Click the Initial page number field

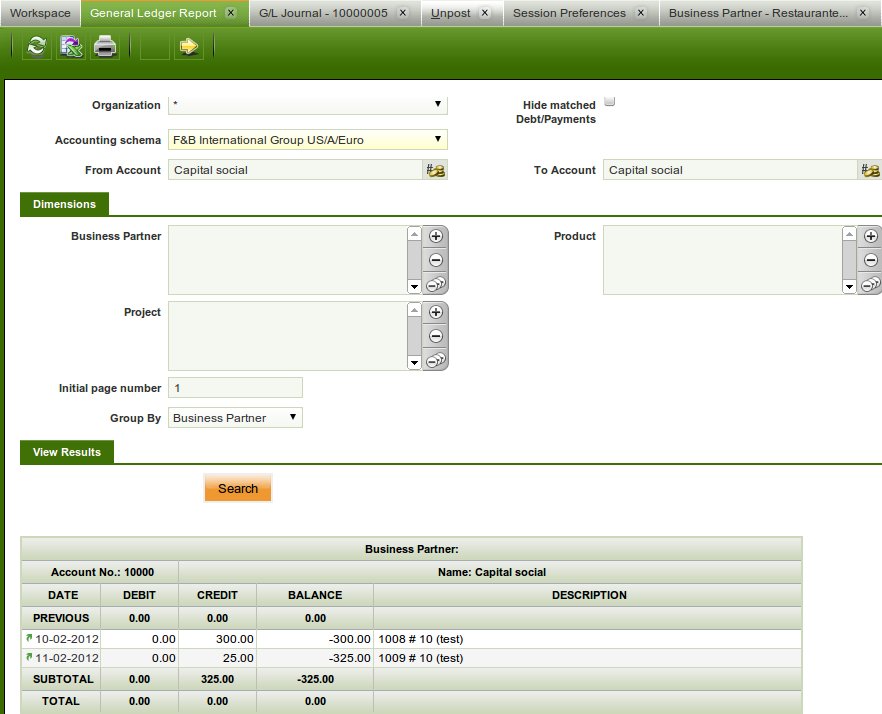click(x=235, y=388)
